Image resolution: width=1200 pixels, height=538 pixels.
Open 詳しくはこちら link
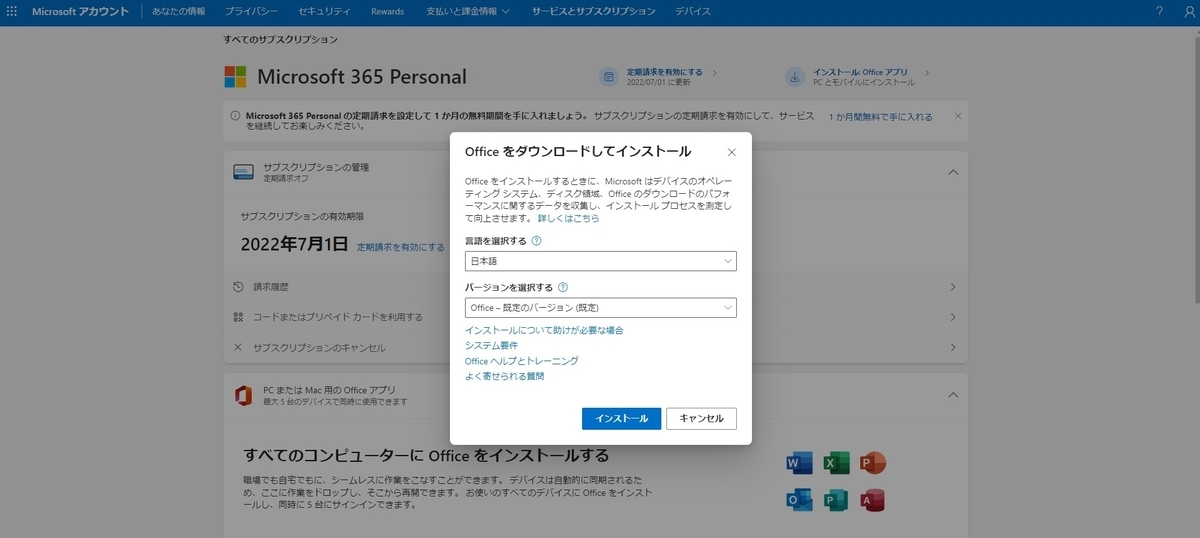click(569, 217)
